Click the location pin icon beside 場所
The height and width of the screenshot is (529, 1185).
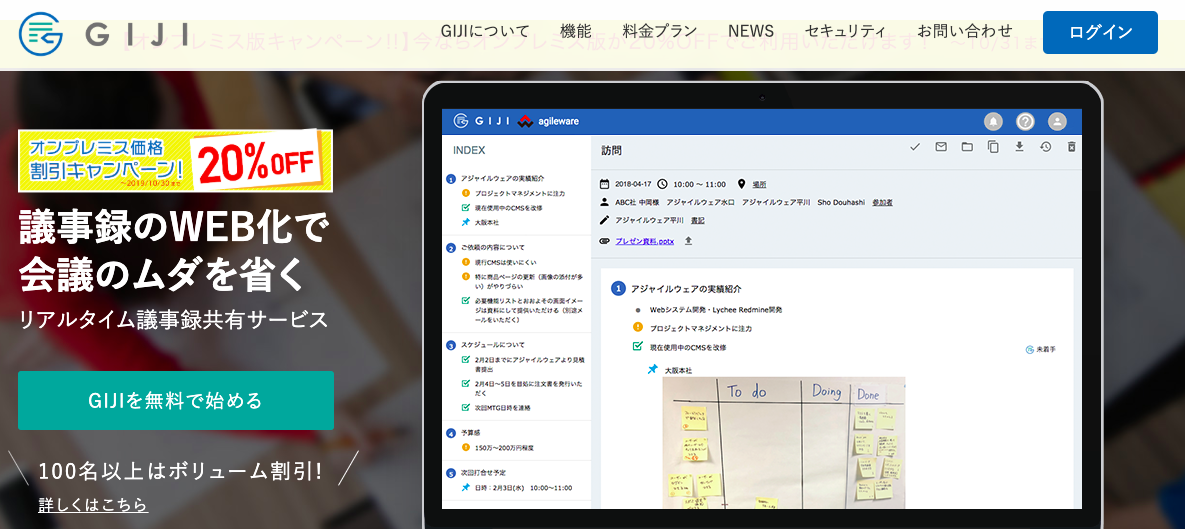pyautogui.click(x=741, y=184)
